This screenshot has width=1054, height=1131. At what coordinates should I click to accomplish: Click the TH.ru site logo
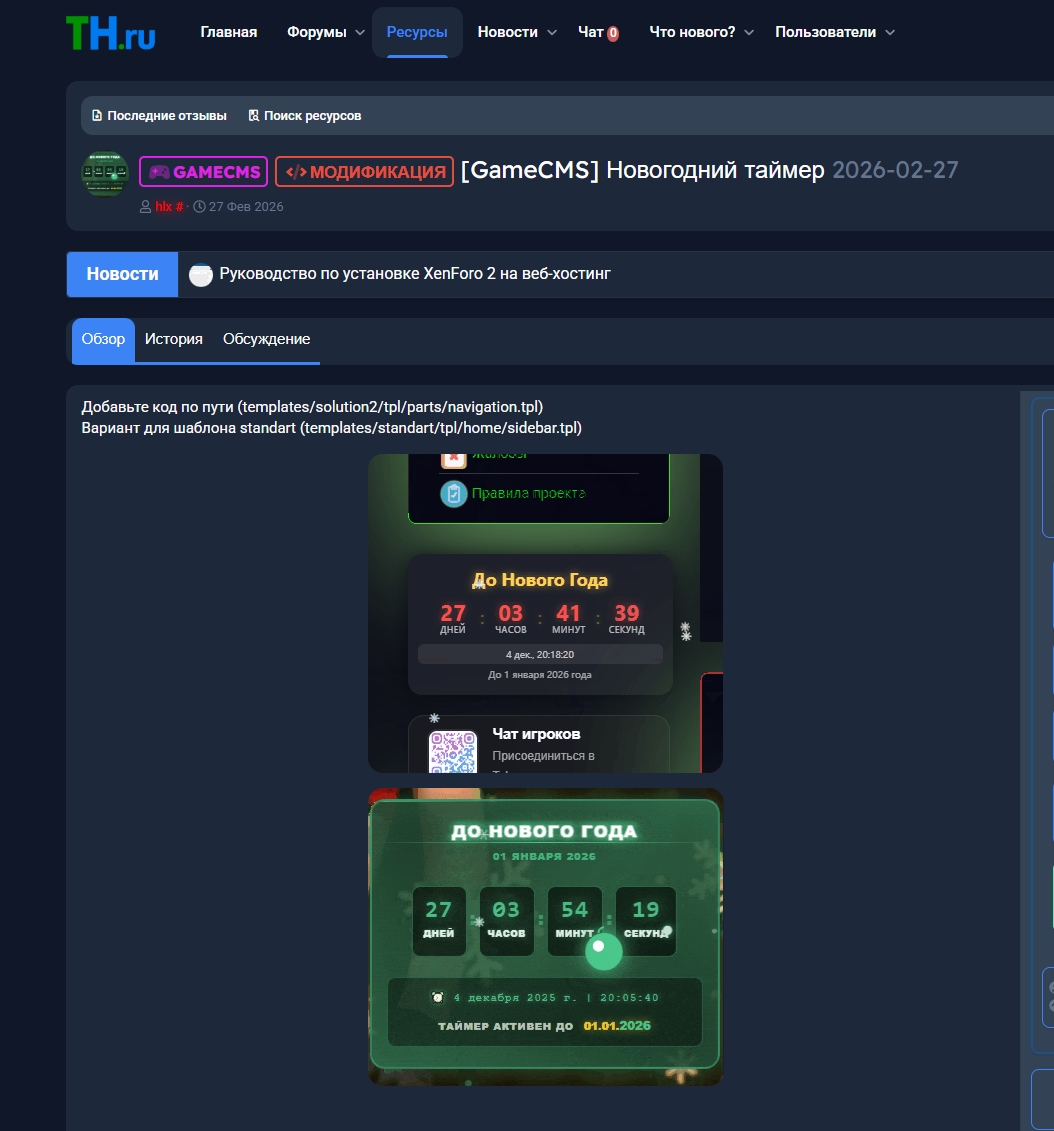tap(110, 32)
